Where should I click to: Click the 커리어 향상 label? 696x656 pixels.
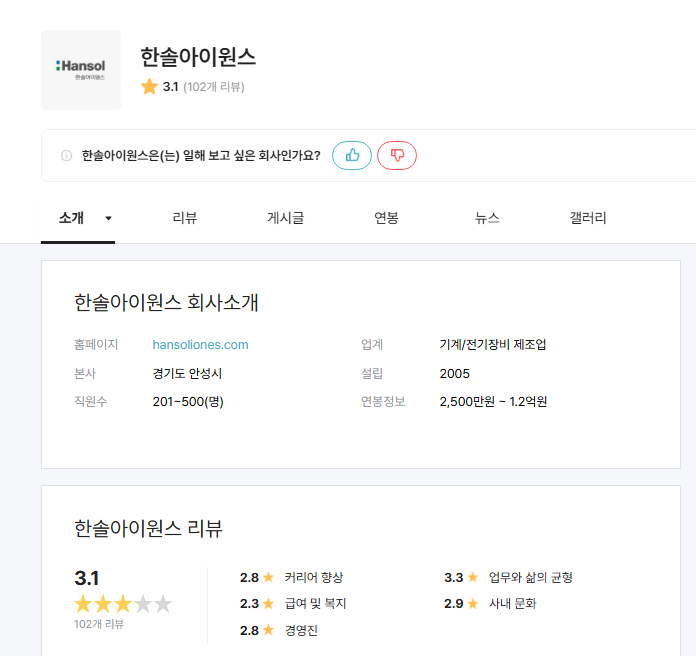click(x=314, y=577)
